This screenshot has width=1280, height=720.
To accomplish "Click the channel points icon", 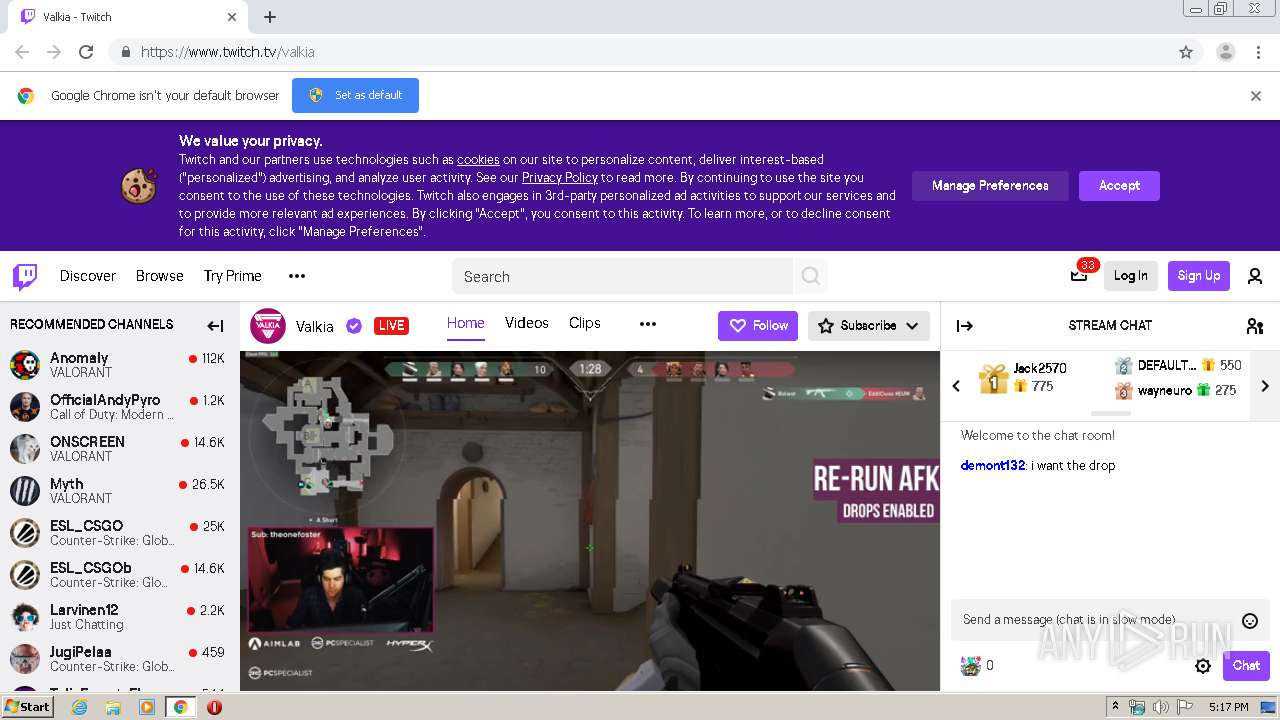I will pyautogui.click(x=971, y=666).
